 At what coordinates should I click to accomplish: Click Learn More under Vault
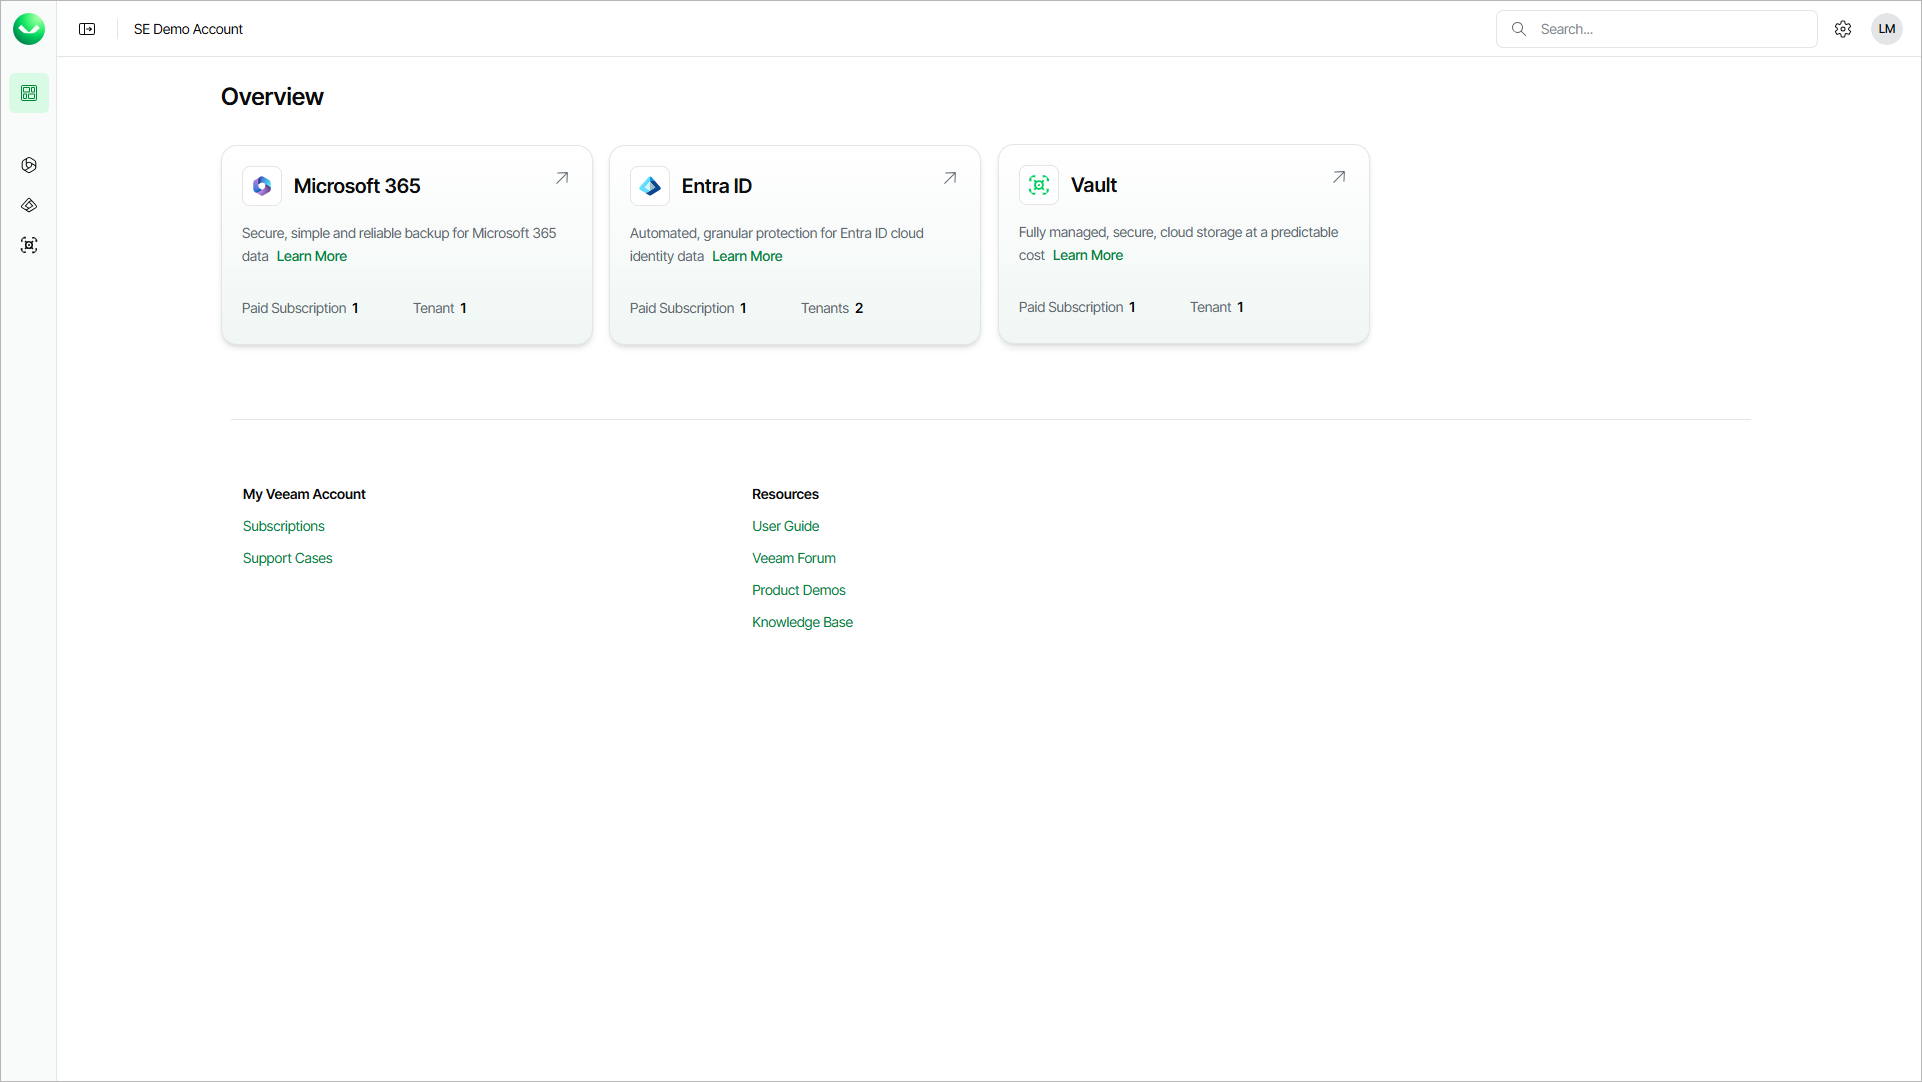[1088, 255]
